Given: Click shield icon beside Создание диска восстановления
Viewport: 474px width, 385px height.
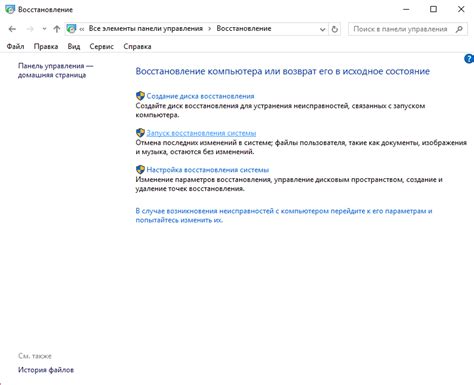Looking at the screenshot, I should (x=140, y=96).
